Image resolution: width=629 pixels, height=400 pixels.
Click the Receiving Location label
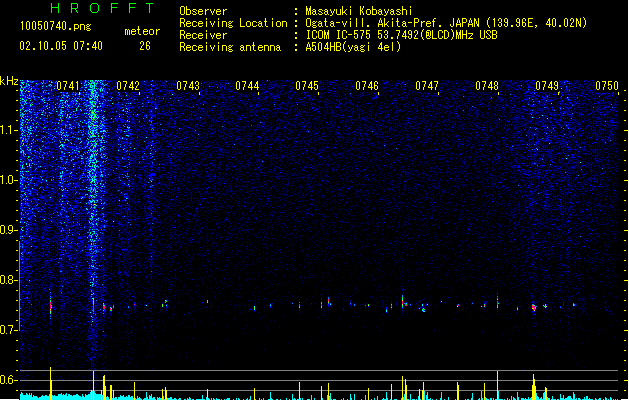click(x=233, y=23)
